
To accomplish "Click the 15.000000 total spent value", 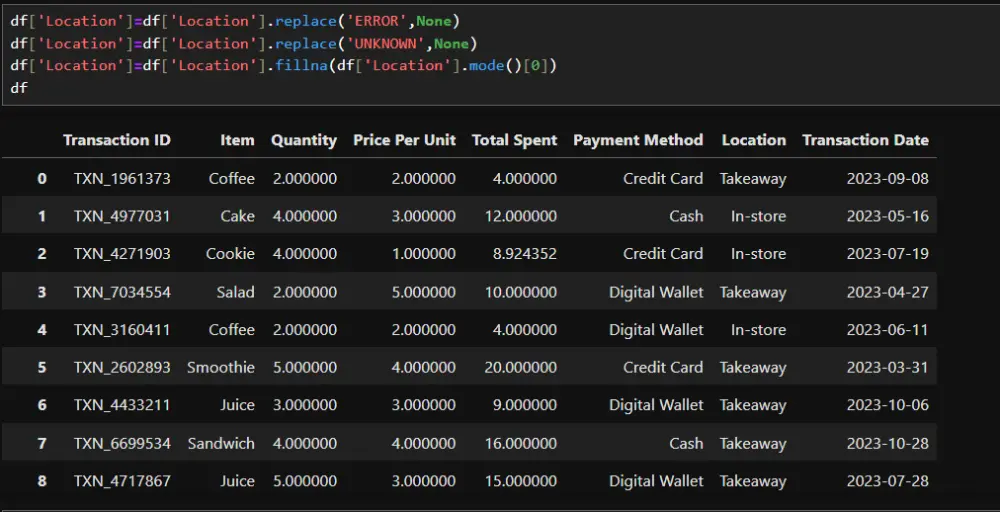I will click(x=520, y=481).
